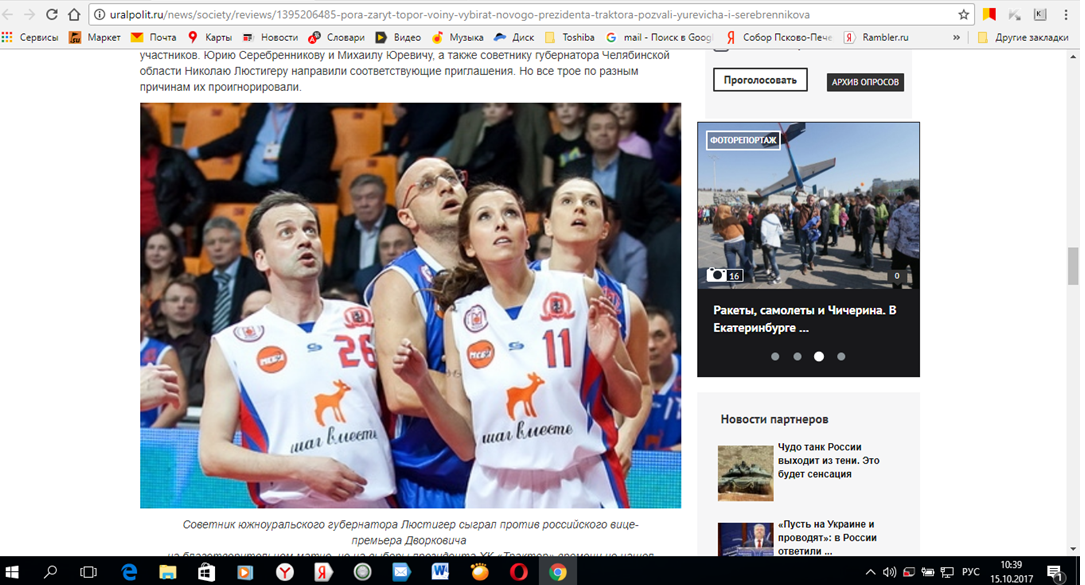Select the third active slider dot

tap(819, 357)
